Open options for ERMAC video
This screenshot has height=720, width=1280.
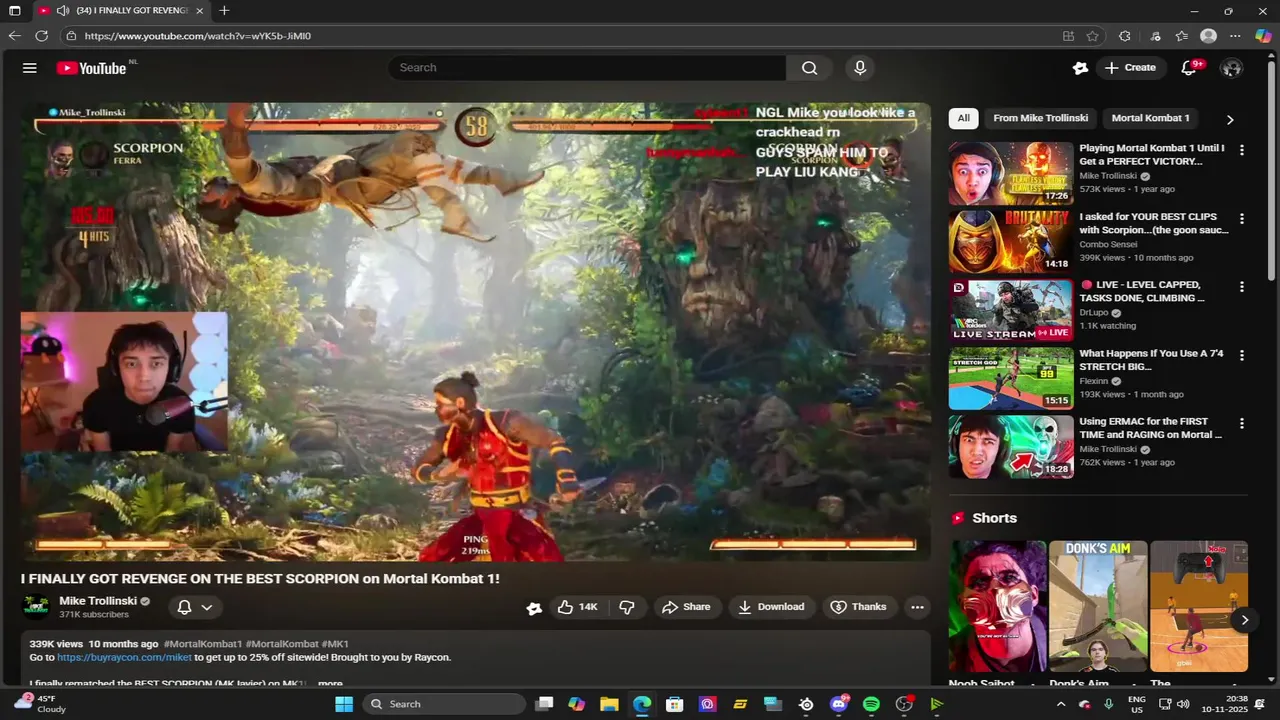[1242, 423]
